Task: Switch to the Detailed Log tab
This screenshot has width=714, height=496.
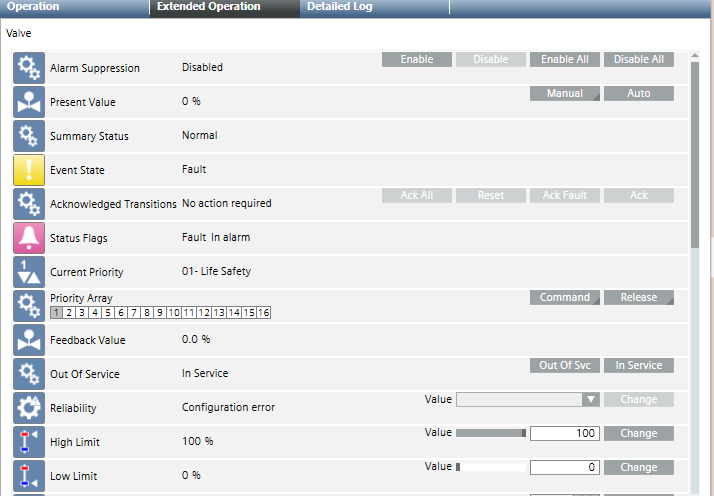Action: tap(340, 7)
